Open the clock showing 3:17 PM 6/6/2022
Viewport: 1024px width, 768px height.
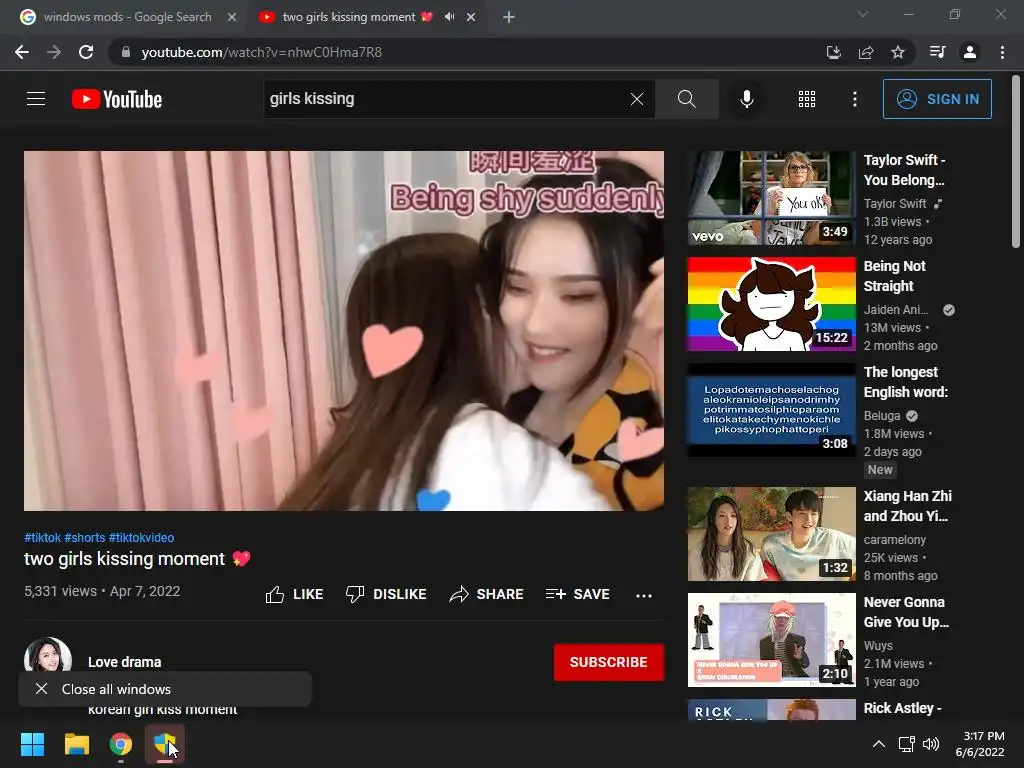(x=980, y=744)
